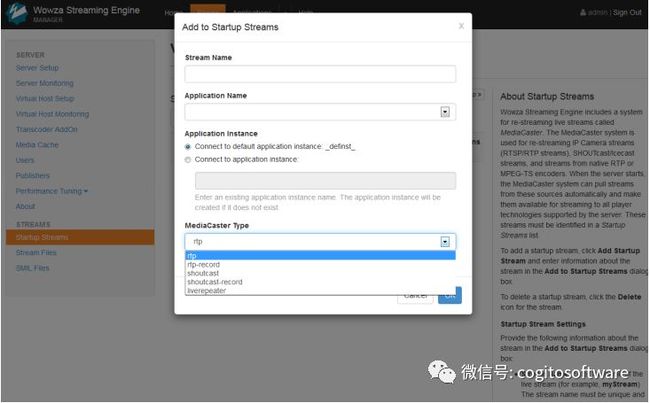Select Connect to application instance radio

pos(188,160)
